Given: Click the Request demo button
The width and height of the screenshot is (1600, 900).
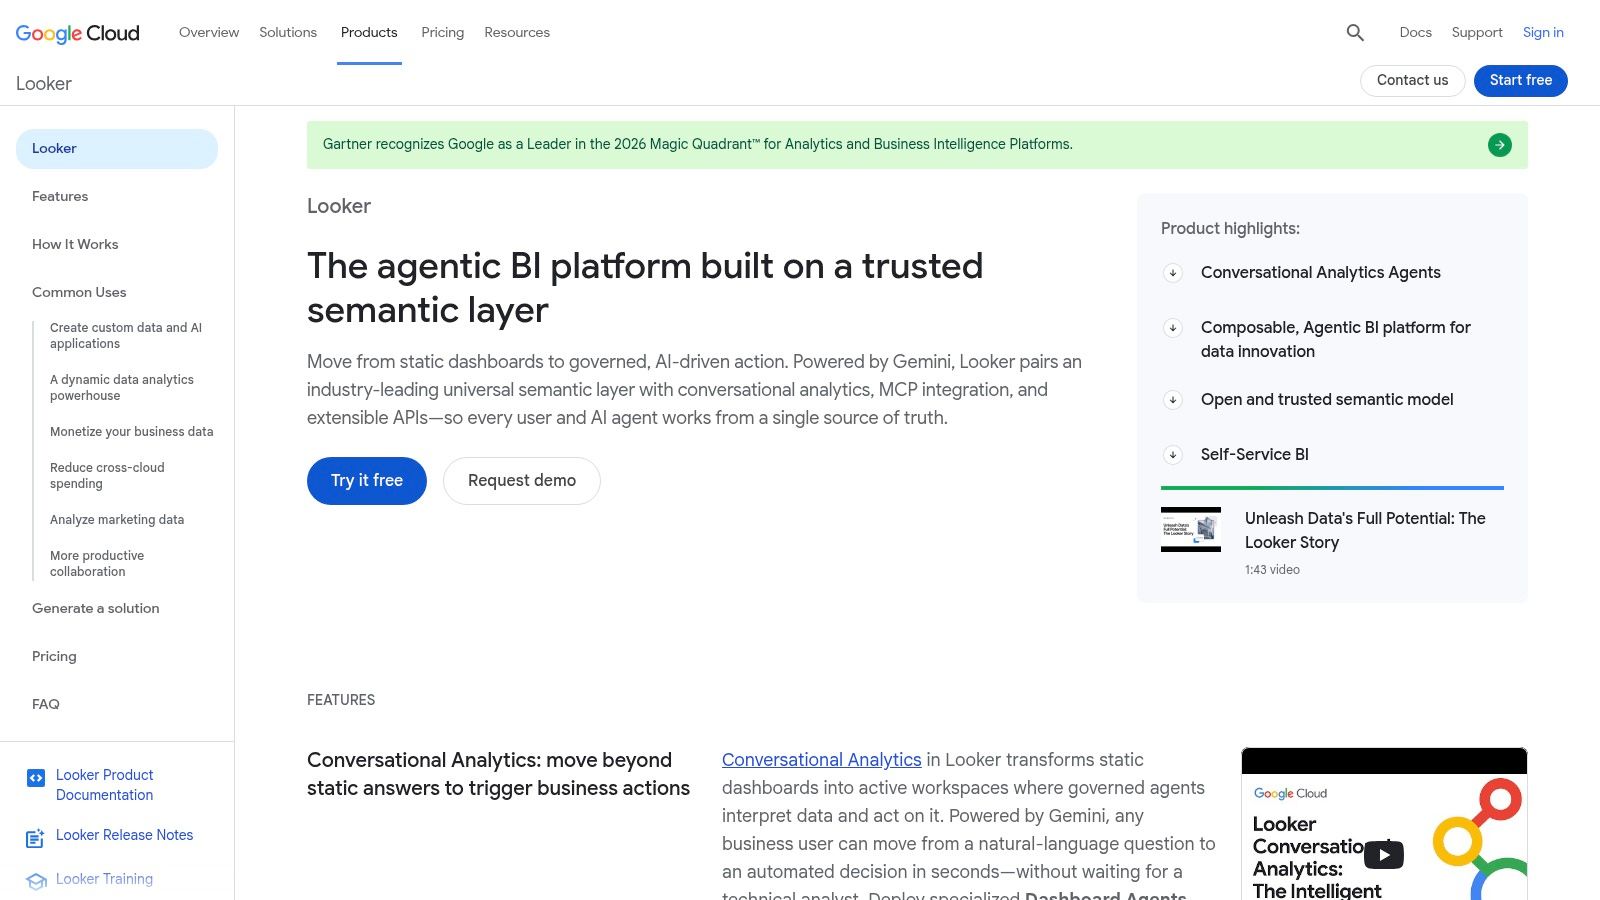Looking at the screenshot, I should click(x=522, y=481).
